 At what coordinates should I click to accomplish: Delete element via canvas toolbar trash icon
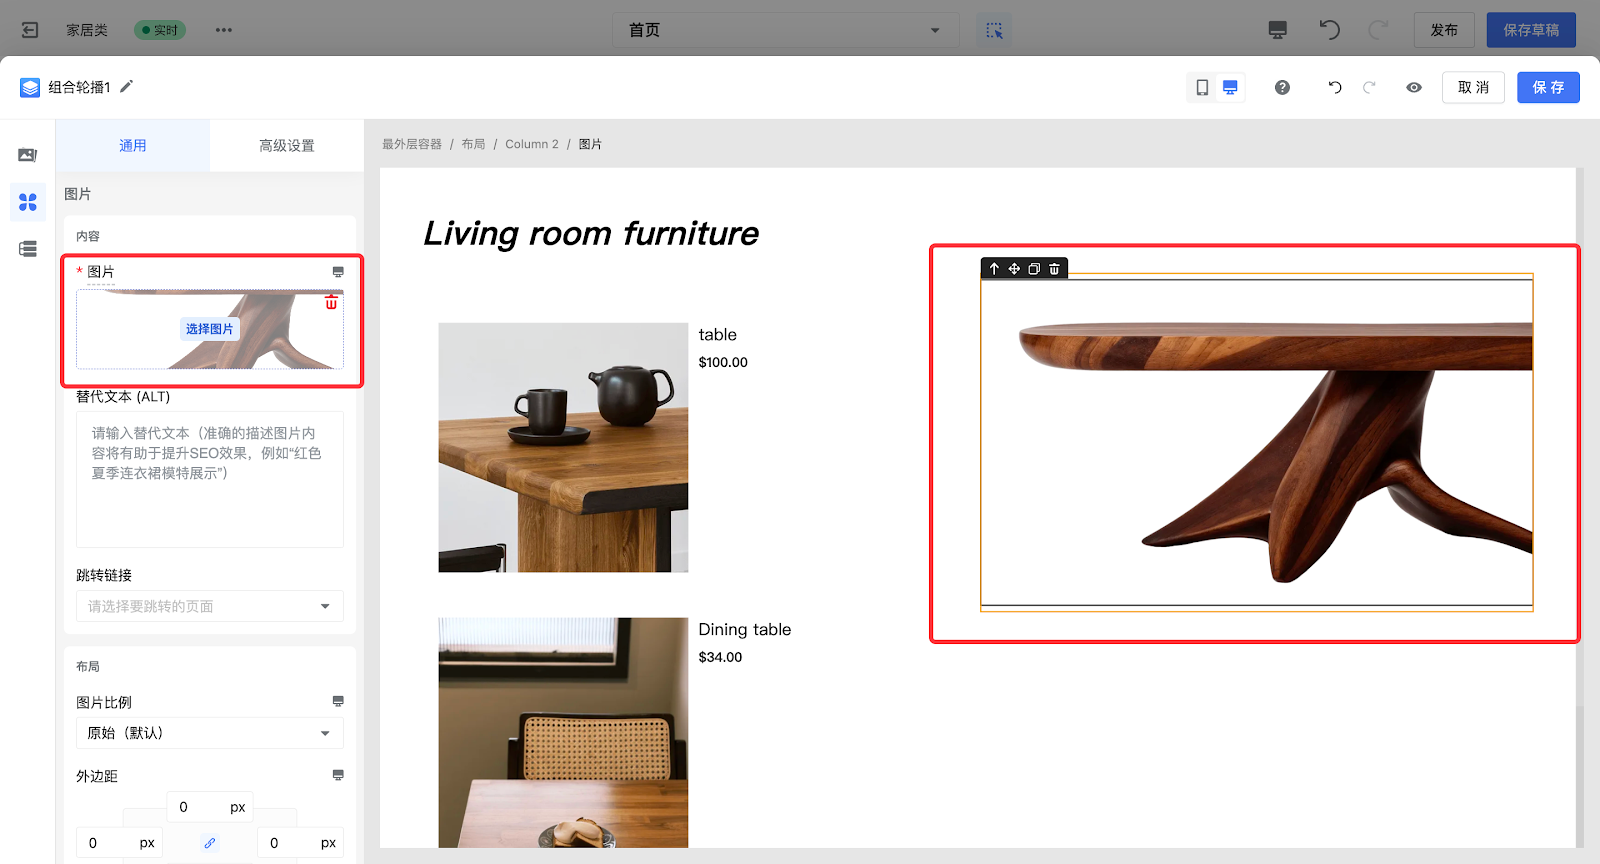(x=1054, y=269)
